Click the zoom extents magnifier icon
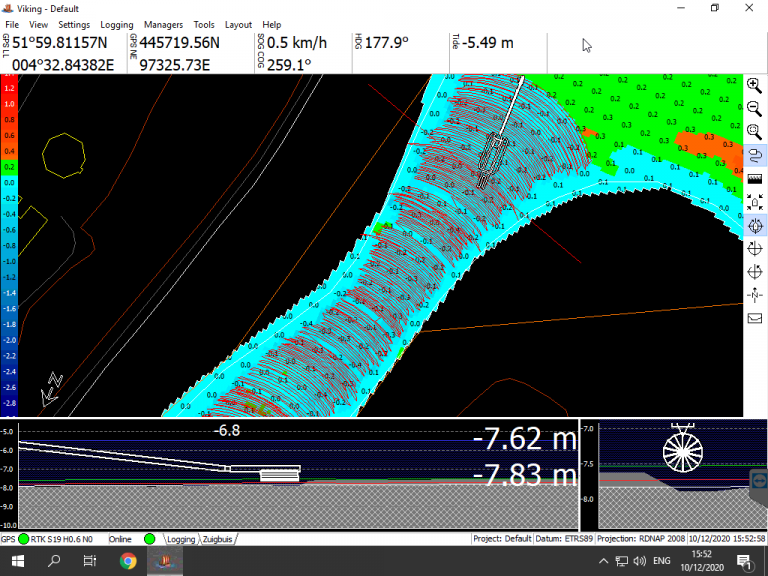This screenshot has height=576, width=768. (x=754, y=132)
